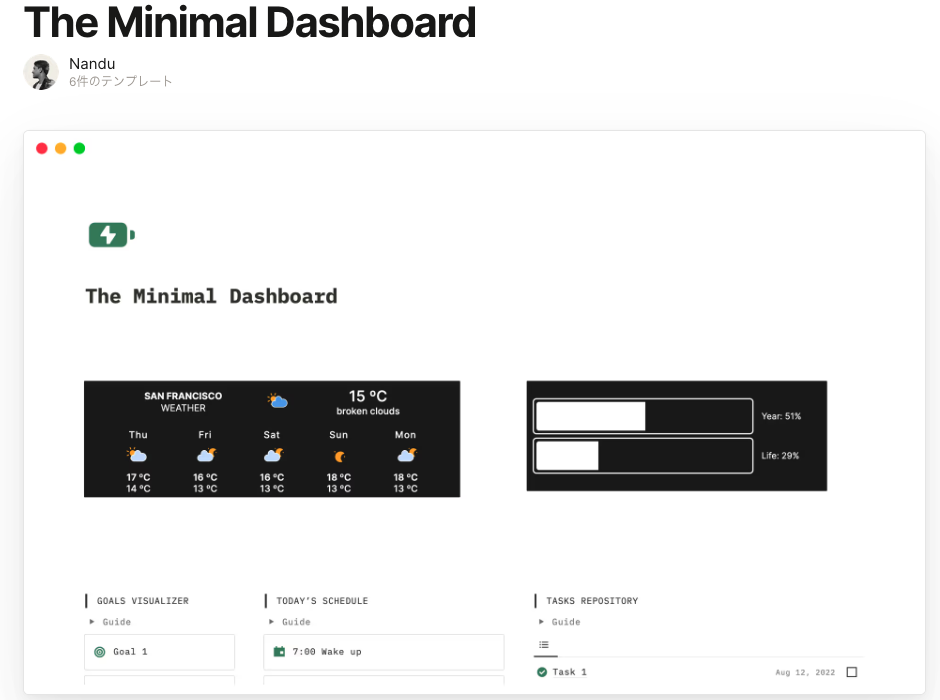This screenshot has width=940, height=700.
Task: Click the Nandu author name link
Action: coord(92,64)
